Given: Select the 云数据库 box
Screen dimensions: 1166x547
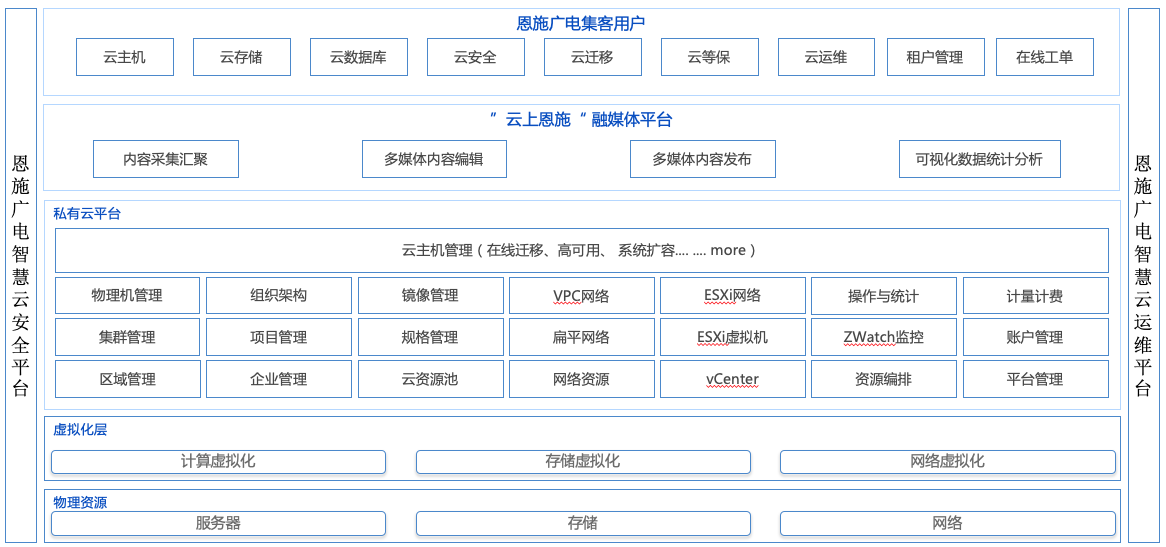Looking at the screenshot, I should pyautogui.click(x=358, y=57).
